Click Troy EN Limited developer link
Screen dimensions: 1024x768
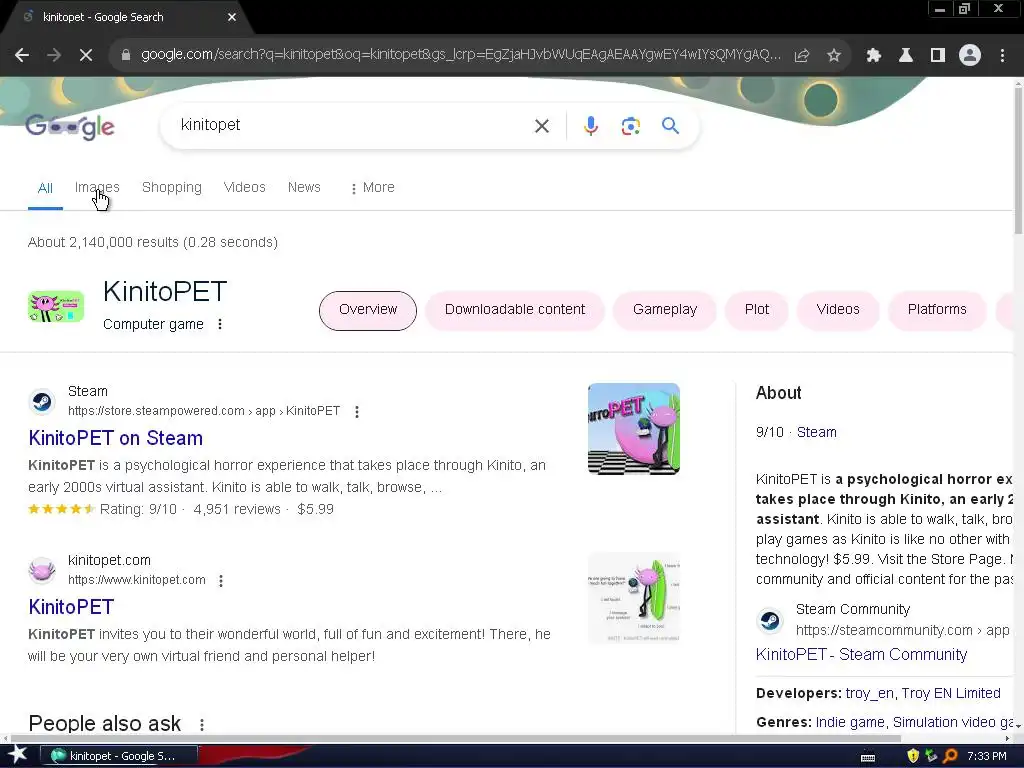point(951,694)
